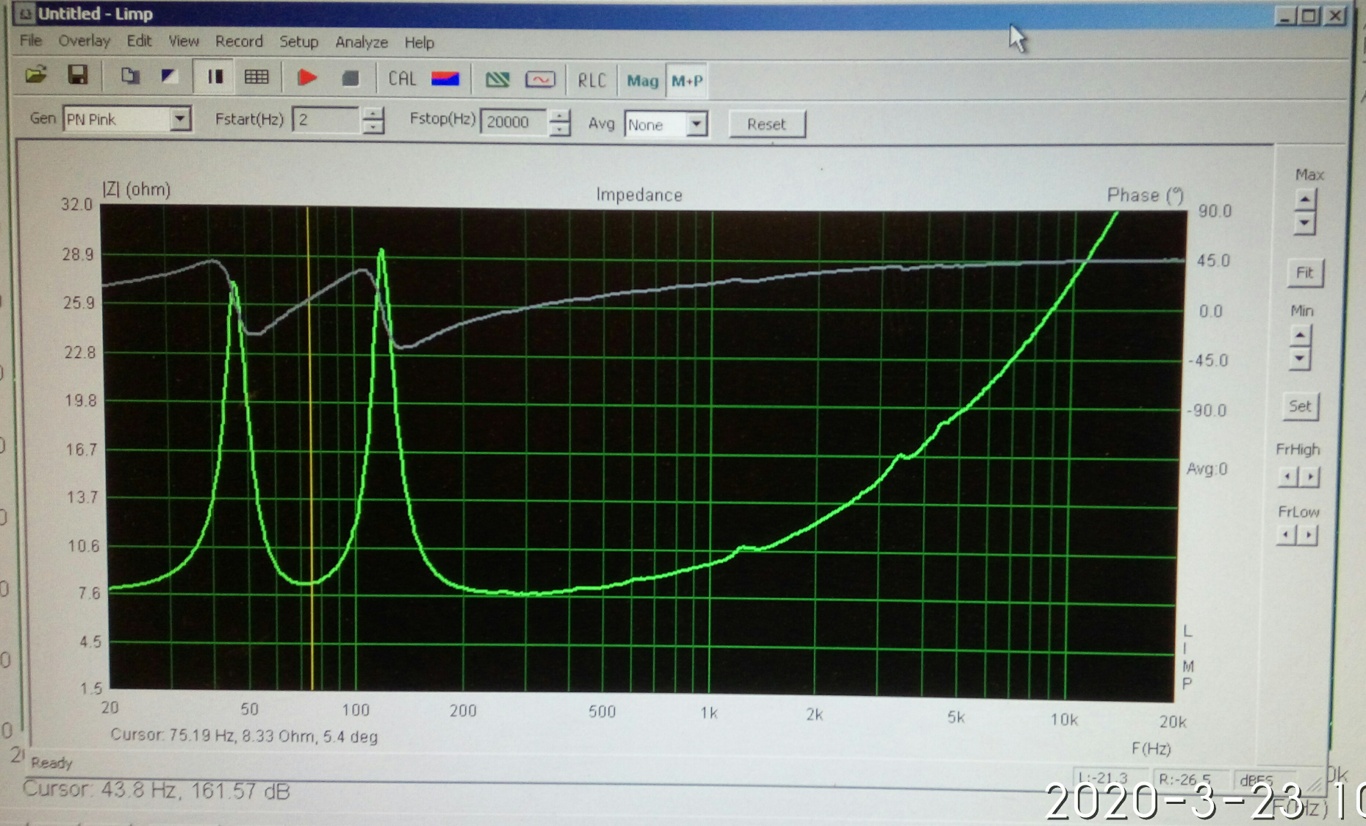1366x826 pixels.
Task: Increase Fstart with the up spinner arrow
Action: (x=373, y=114)
